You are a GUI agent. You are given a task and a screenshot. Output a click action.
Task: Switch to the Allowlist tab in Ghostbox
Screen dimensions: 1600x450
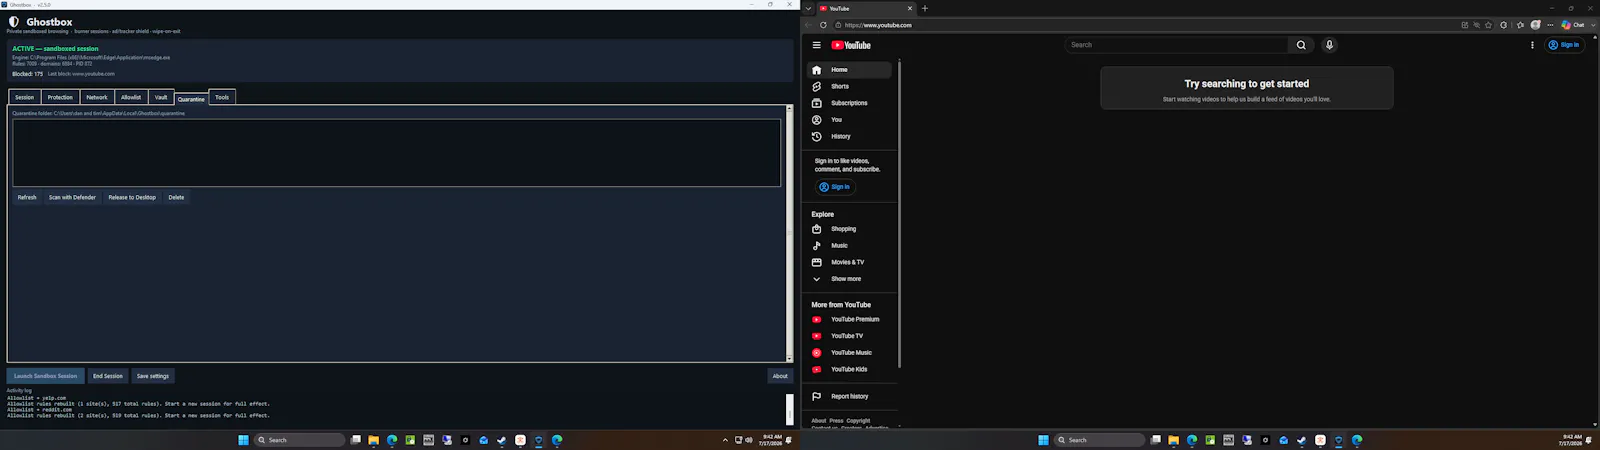pyautogui.click(x=131, y=97)
